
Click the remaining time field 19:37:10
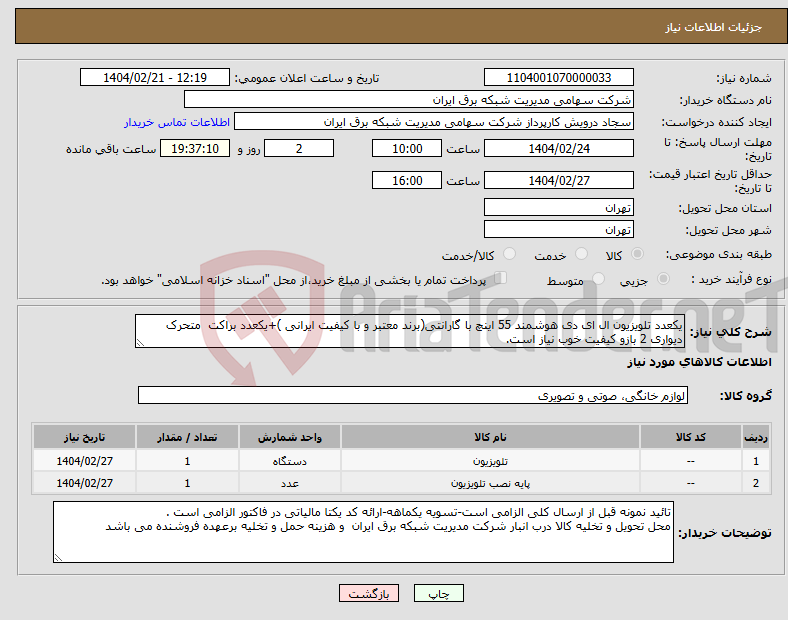tap(194, 148)
